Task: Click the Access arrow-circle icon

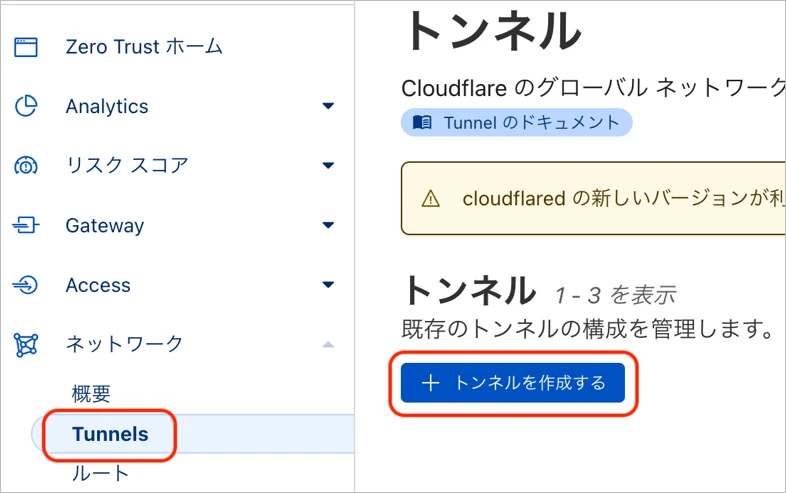Action: (x=26, y=285)
